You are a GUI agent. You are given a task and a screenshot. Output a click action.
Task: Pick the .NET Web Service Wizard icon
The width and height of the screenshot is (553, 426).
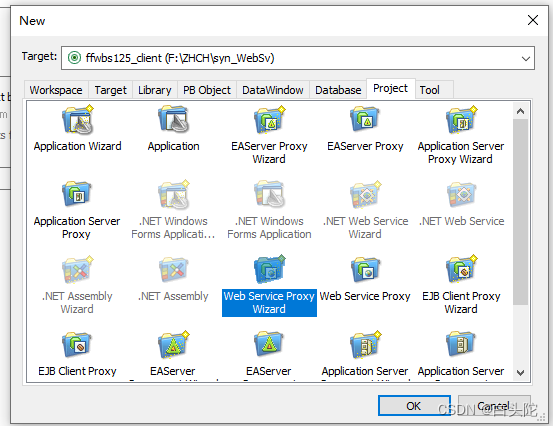[365, 194]
